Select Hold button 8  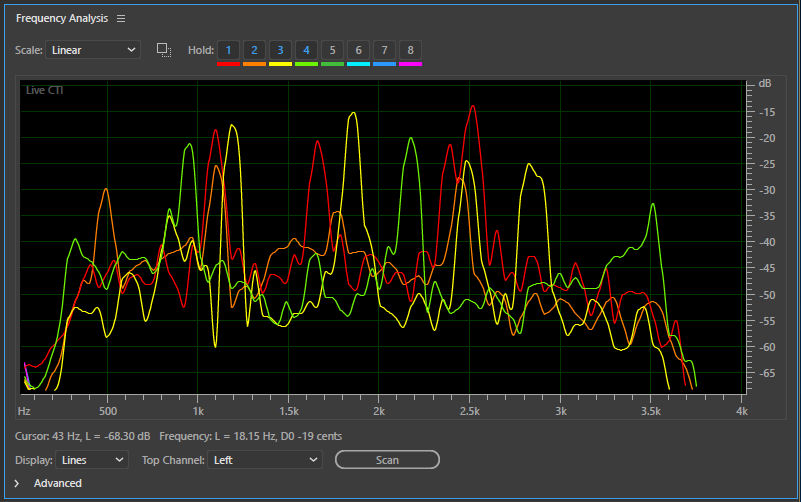(x=410, y=50)
